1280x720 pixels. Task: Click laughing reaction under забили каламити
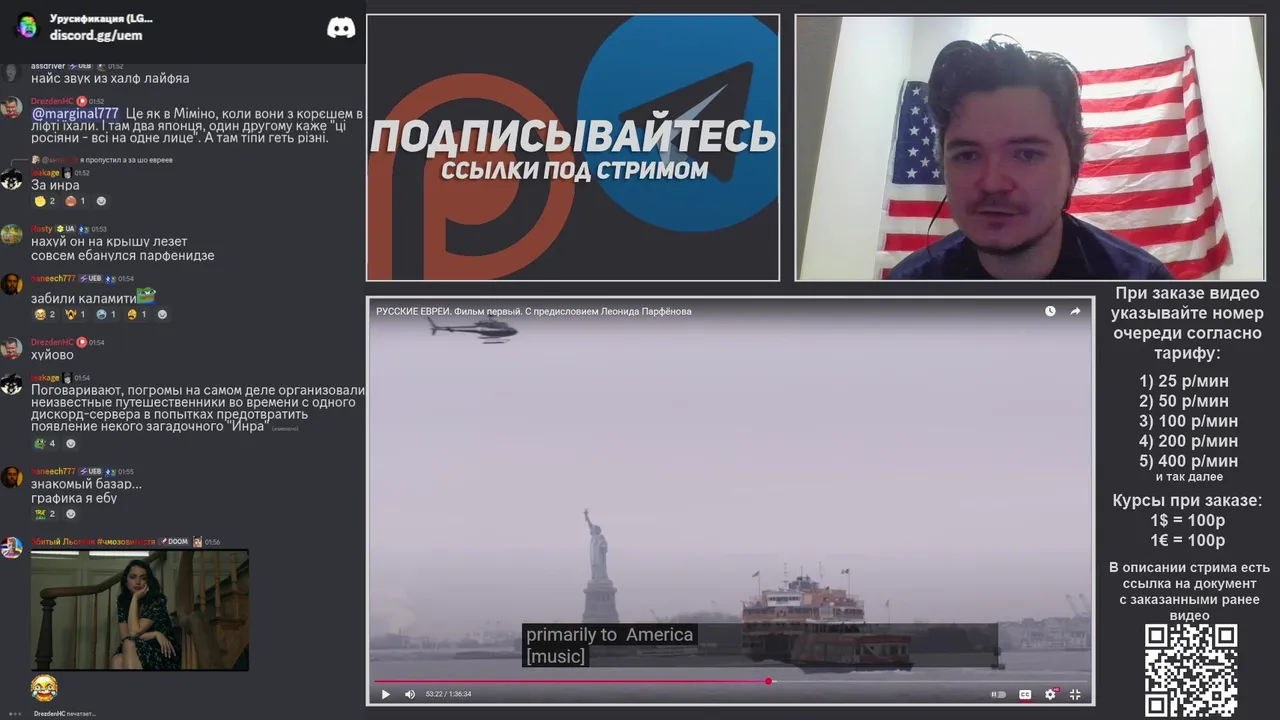[45, 314]
